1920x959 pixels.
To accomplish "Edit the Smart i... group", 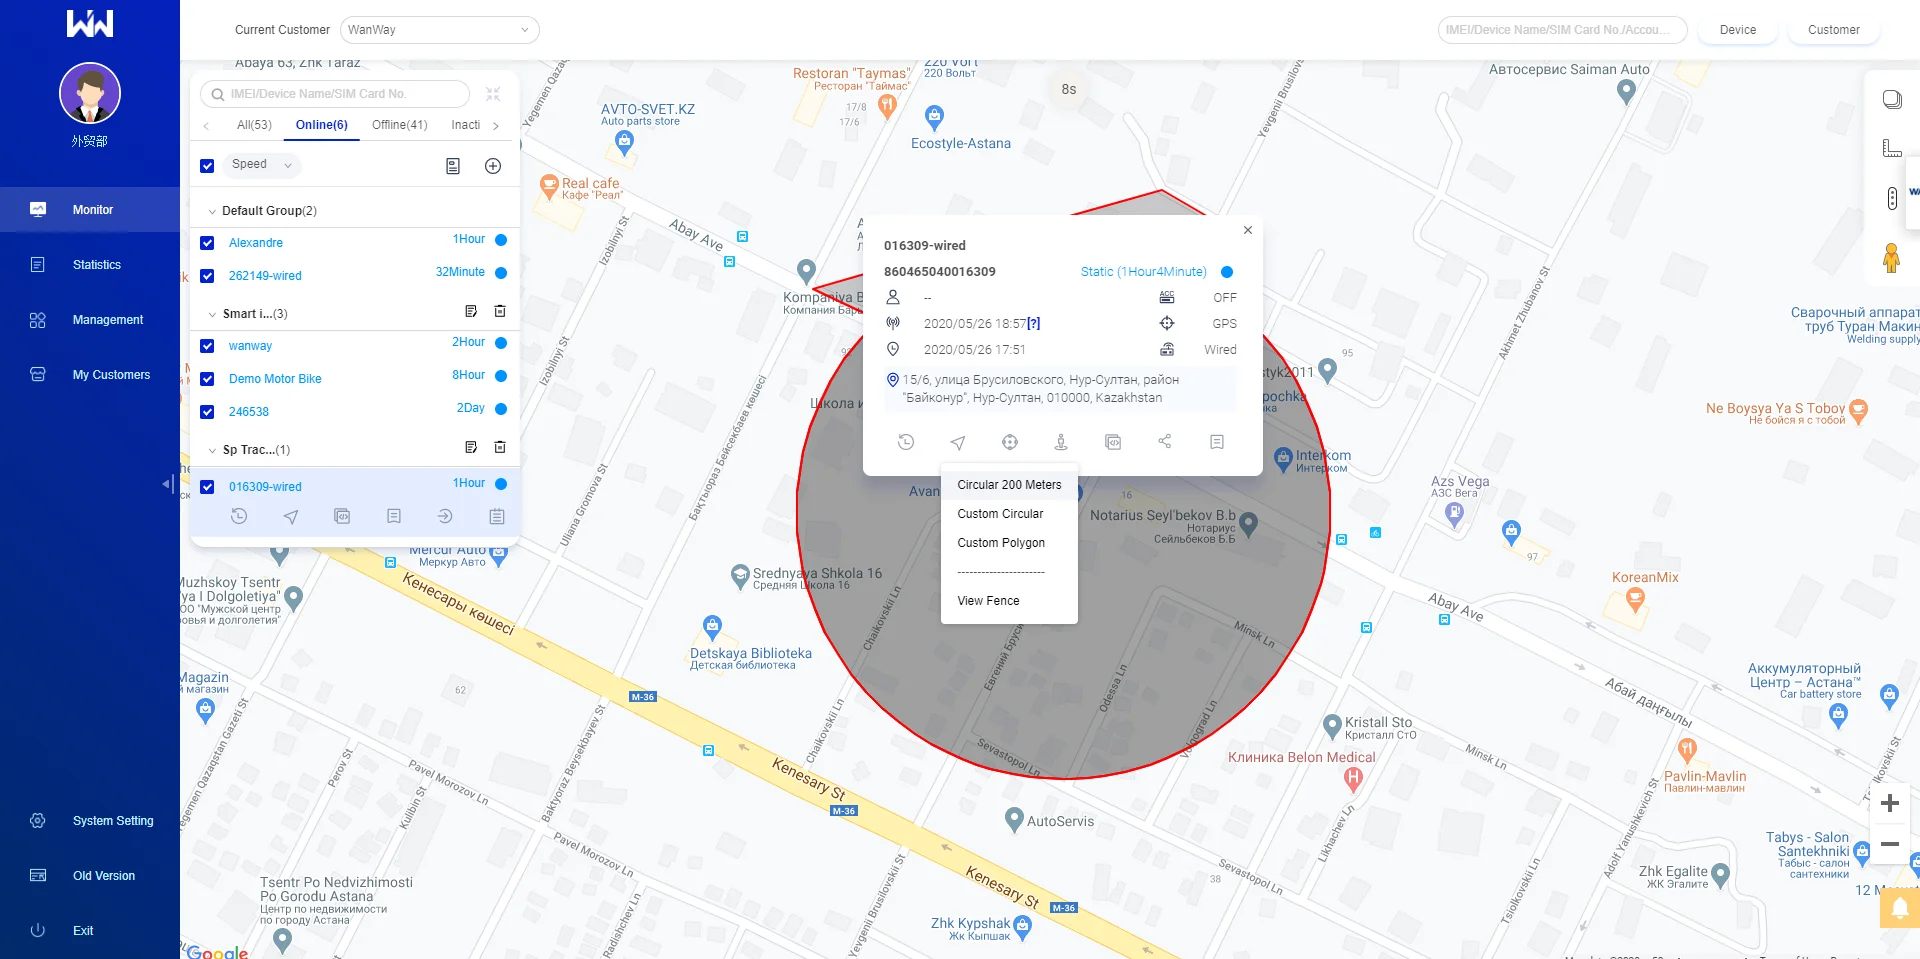I will pos(471,312).
